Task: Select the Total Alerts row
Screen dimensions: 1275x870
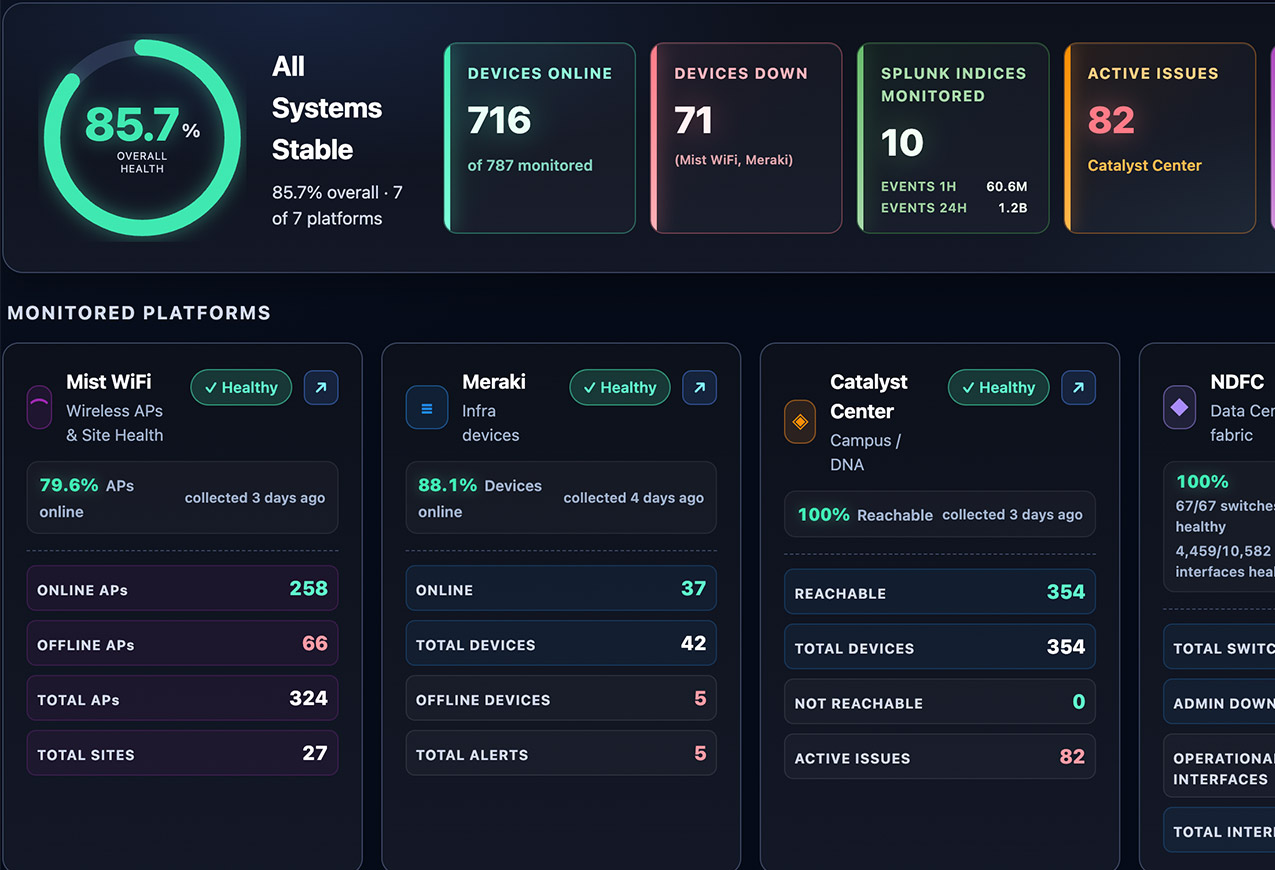Action: 561,754
